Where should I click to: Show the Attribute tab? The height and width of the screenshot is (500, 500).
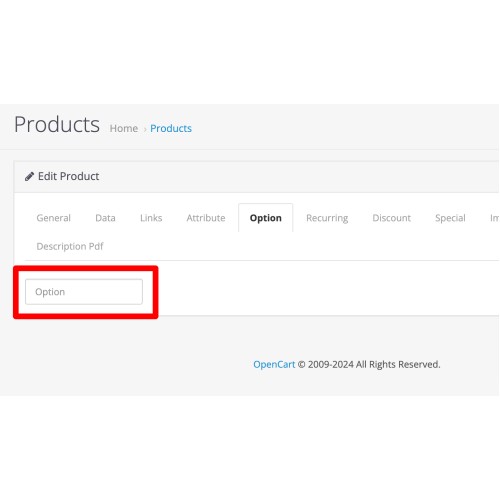click(x=206, y=218)
